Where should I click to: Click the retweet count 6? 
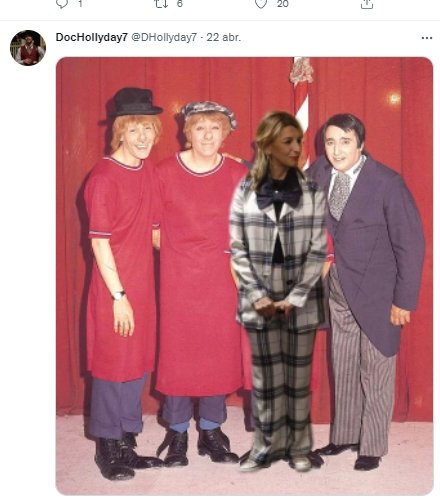pos(180,3)
